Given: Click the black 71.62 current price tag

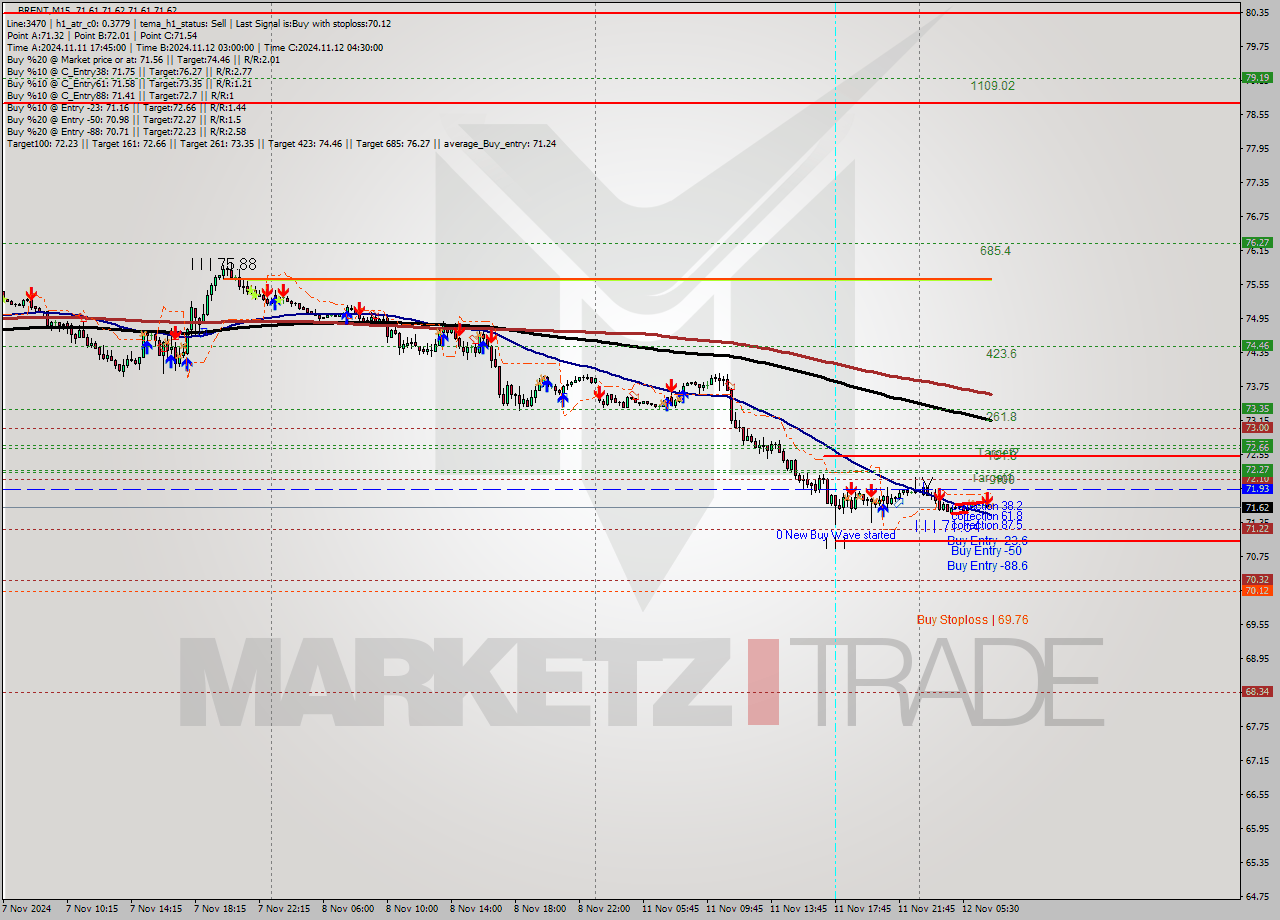Looking at the screenshot, I should [1257, 507].
